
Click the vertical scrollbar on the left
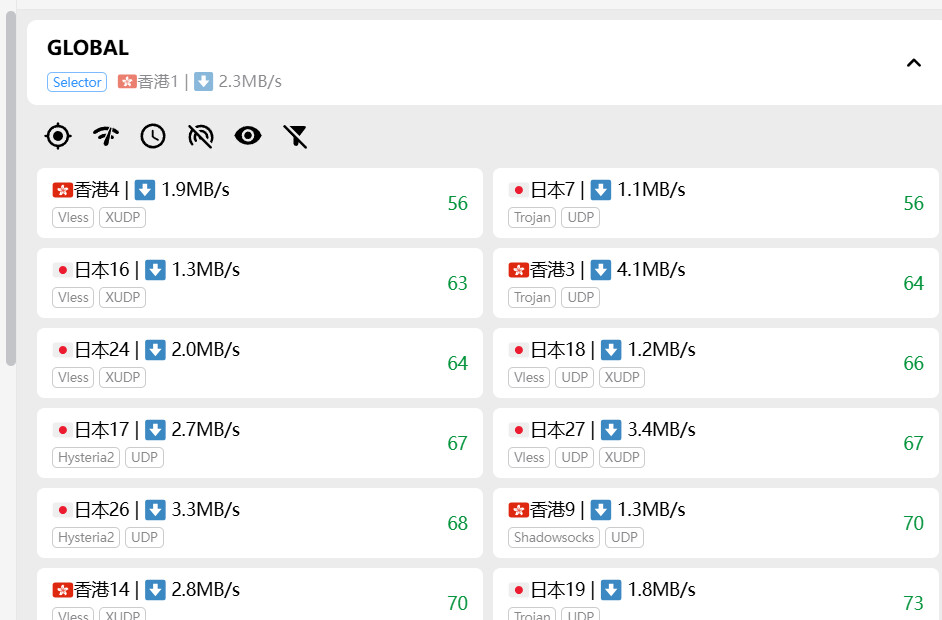(x=11, y=190)
